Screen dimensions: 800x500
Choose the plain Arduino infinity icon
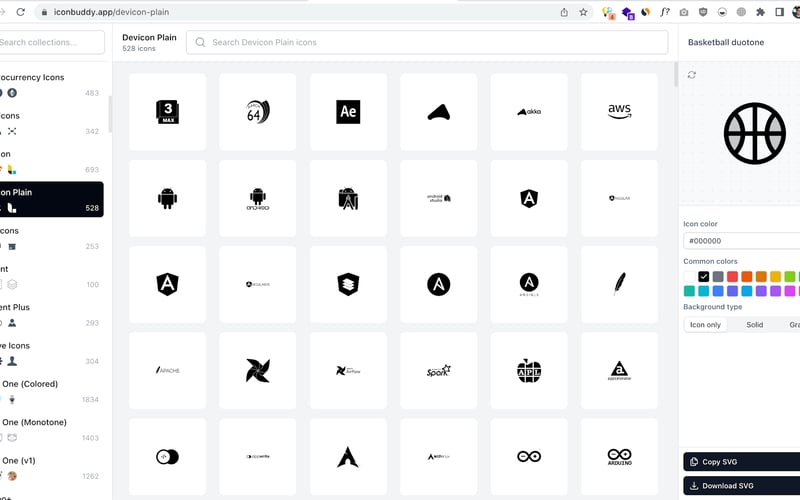pos(529,457)
